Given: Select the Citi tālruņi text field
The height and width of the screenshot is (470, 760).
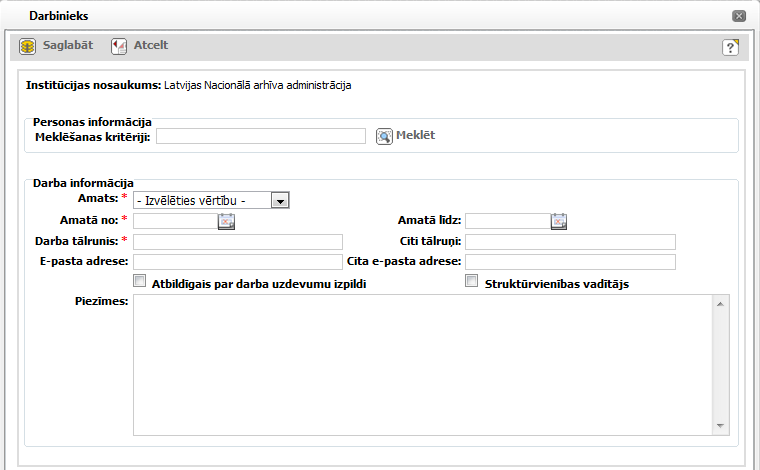Looking at the screenshot, I should pos(570,242).
